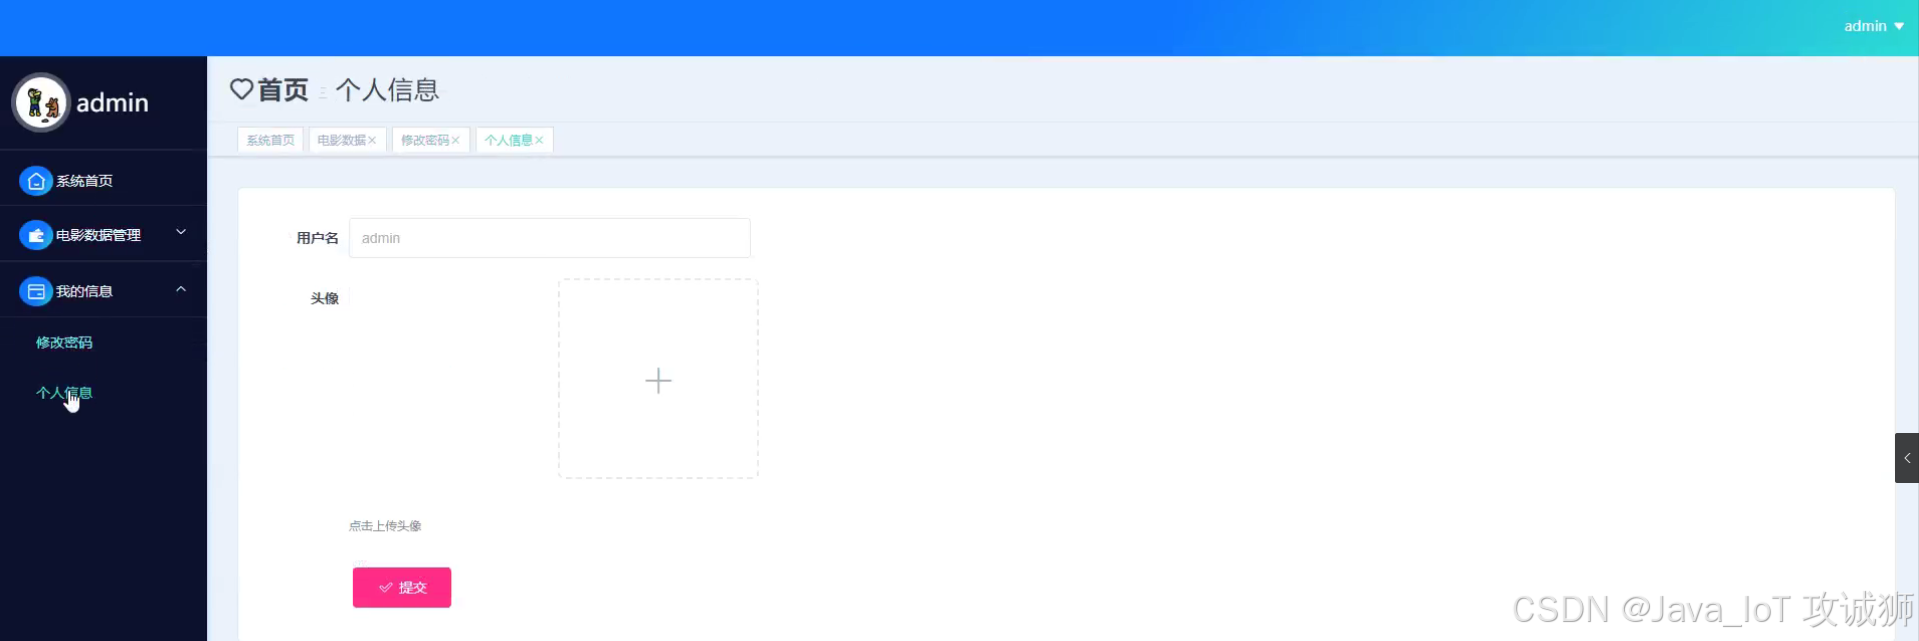Screen dimensions: 1919x641
Task: Switch to the 系统首页 tab
Action: click(x=271, y=140)
